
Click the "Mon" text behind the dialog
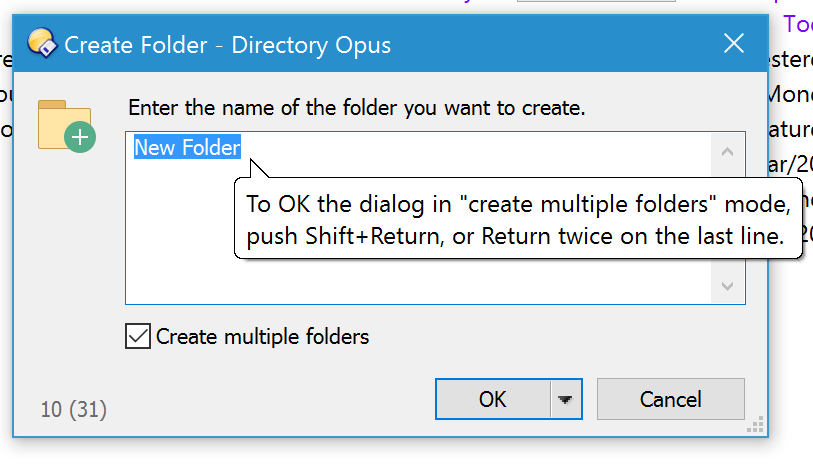click(x=790, y=94)
